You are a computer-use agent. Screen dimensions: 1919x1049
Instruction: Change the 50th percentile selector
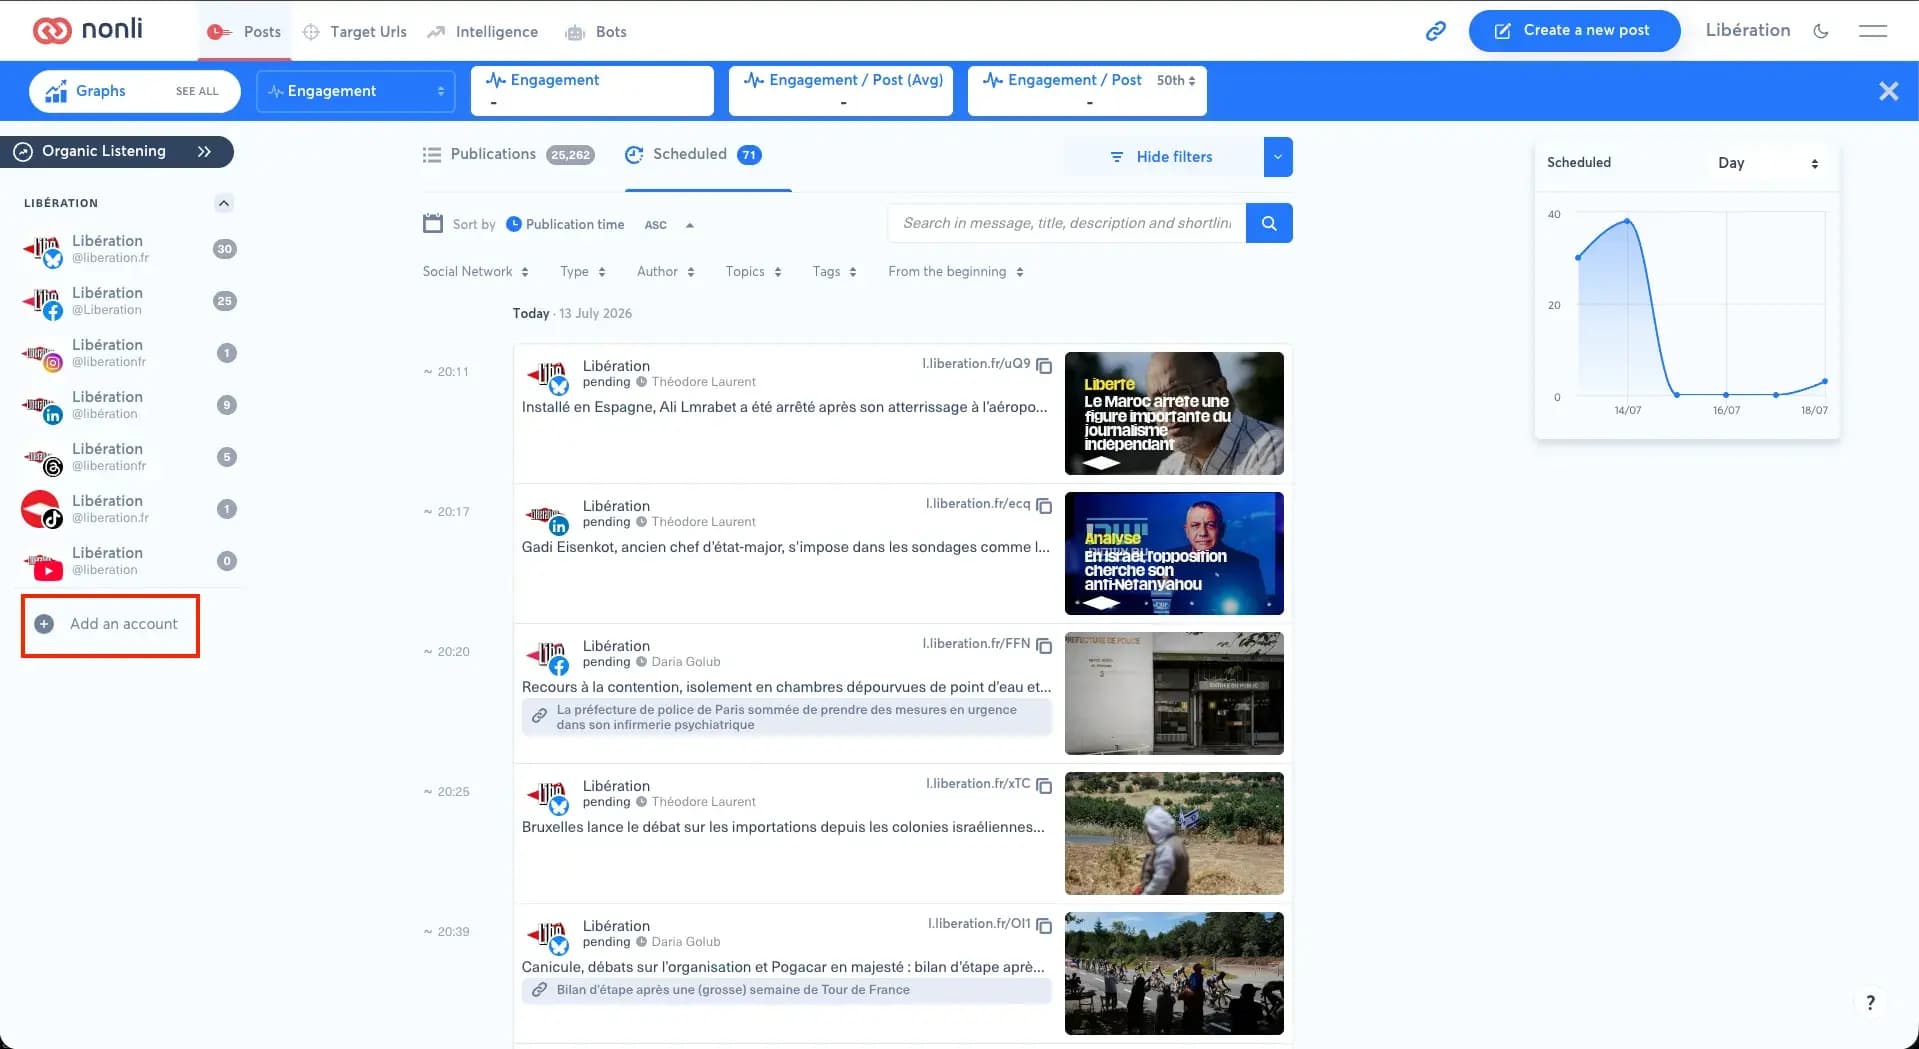point(1176,80)
